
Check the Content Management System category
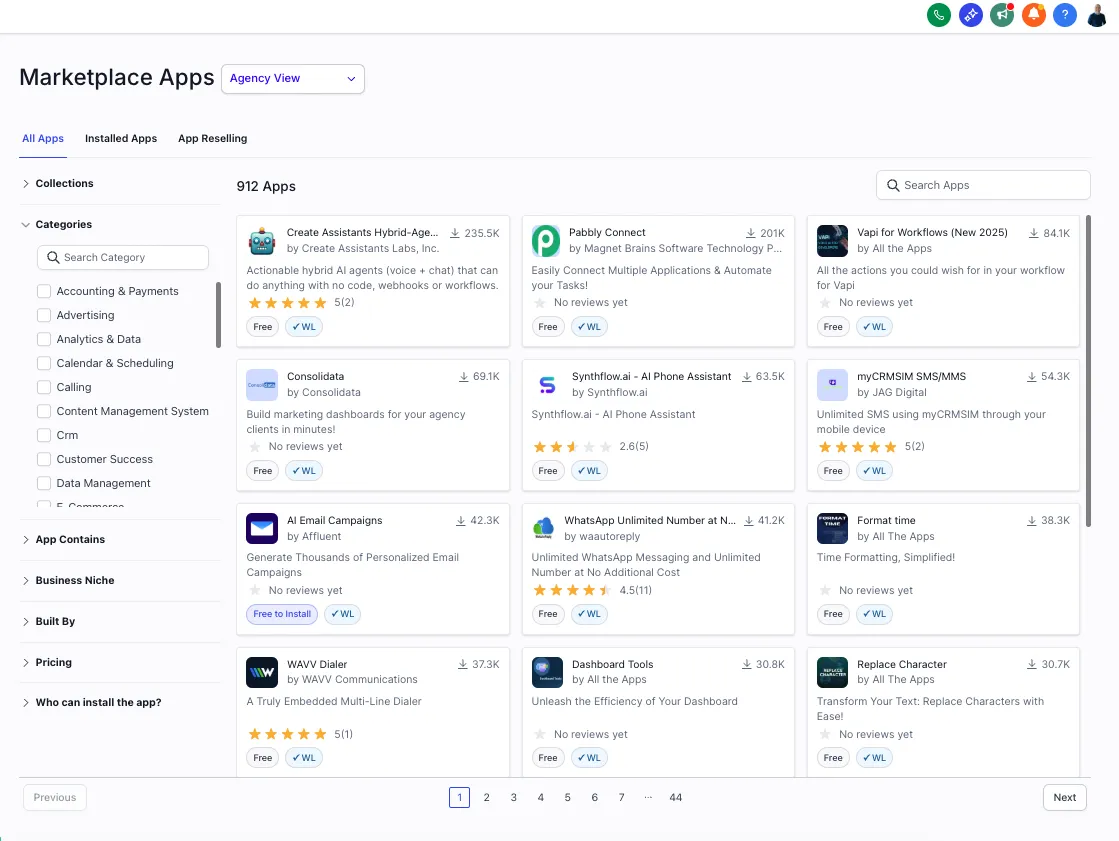[x=44, y=411]
